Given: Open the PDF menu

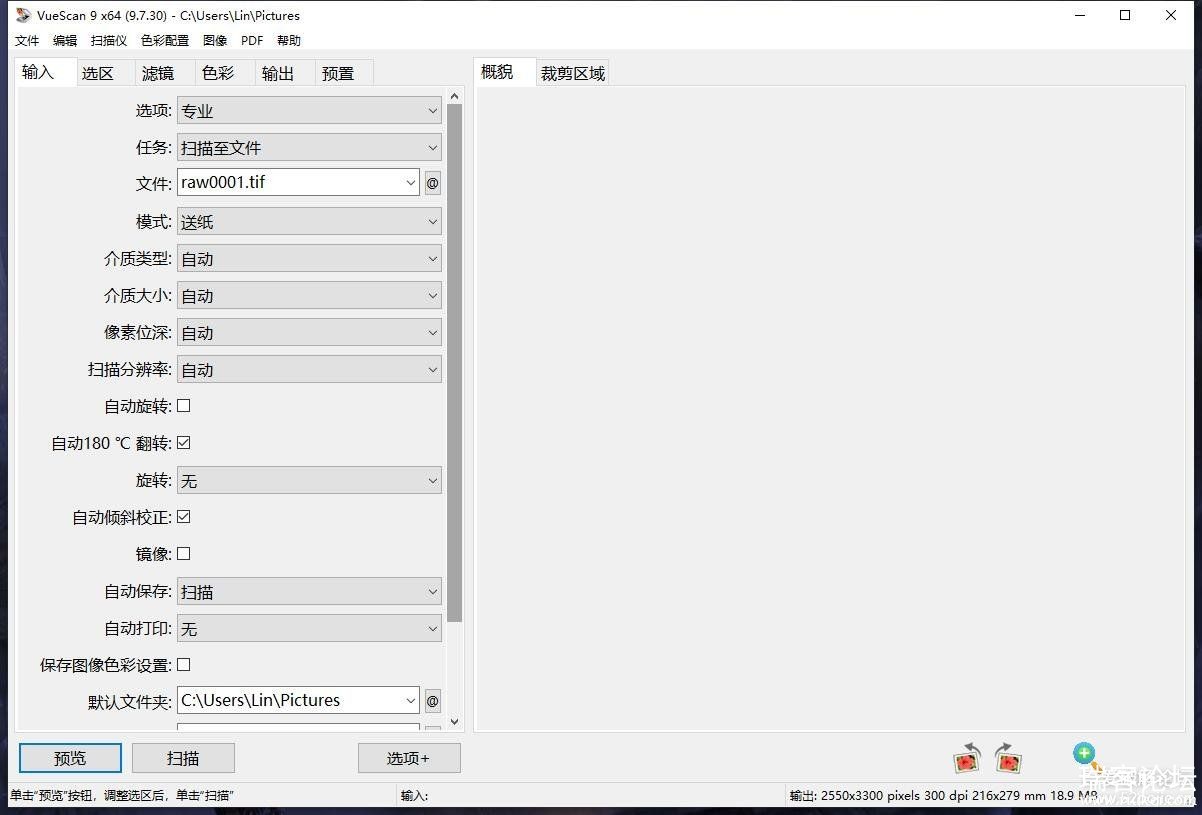Looking at the screenshot, I should point(252,41).
